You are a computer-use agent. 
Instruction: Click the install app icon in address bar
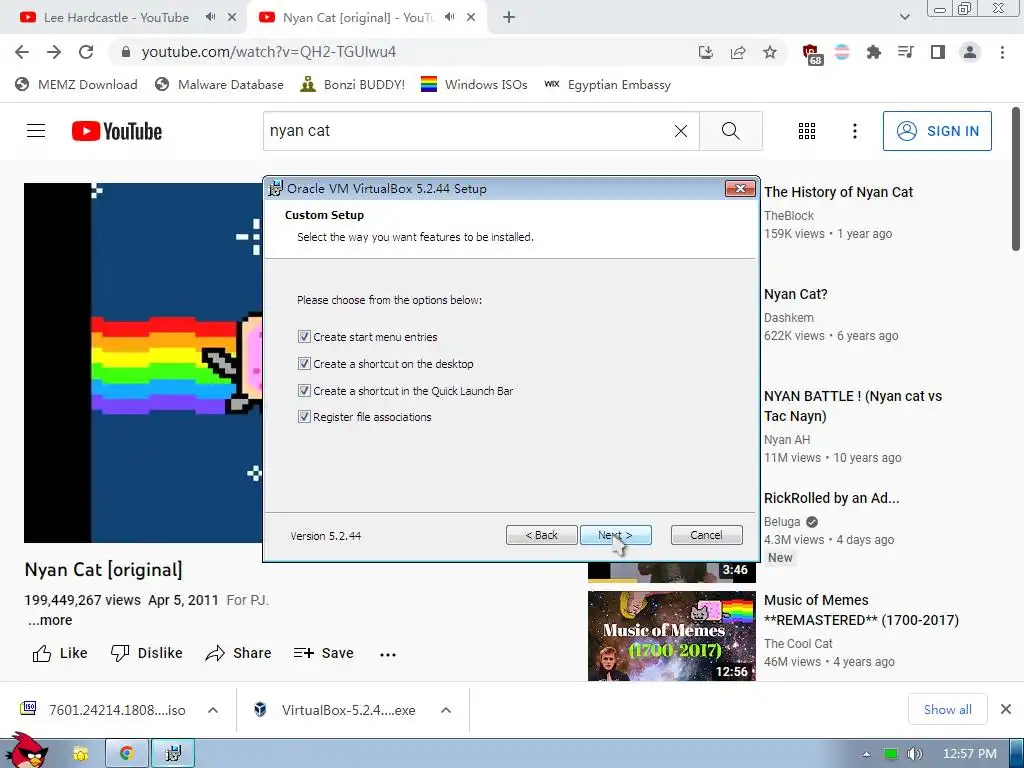(706, 52)
